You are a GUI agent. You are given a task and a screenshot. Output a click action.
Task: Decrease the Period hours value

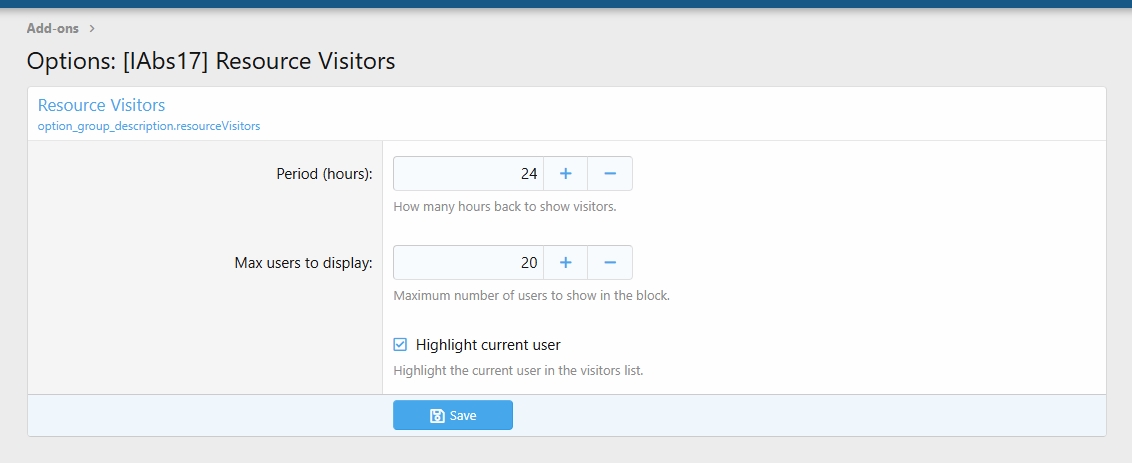coord(610,173)
